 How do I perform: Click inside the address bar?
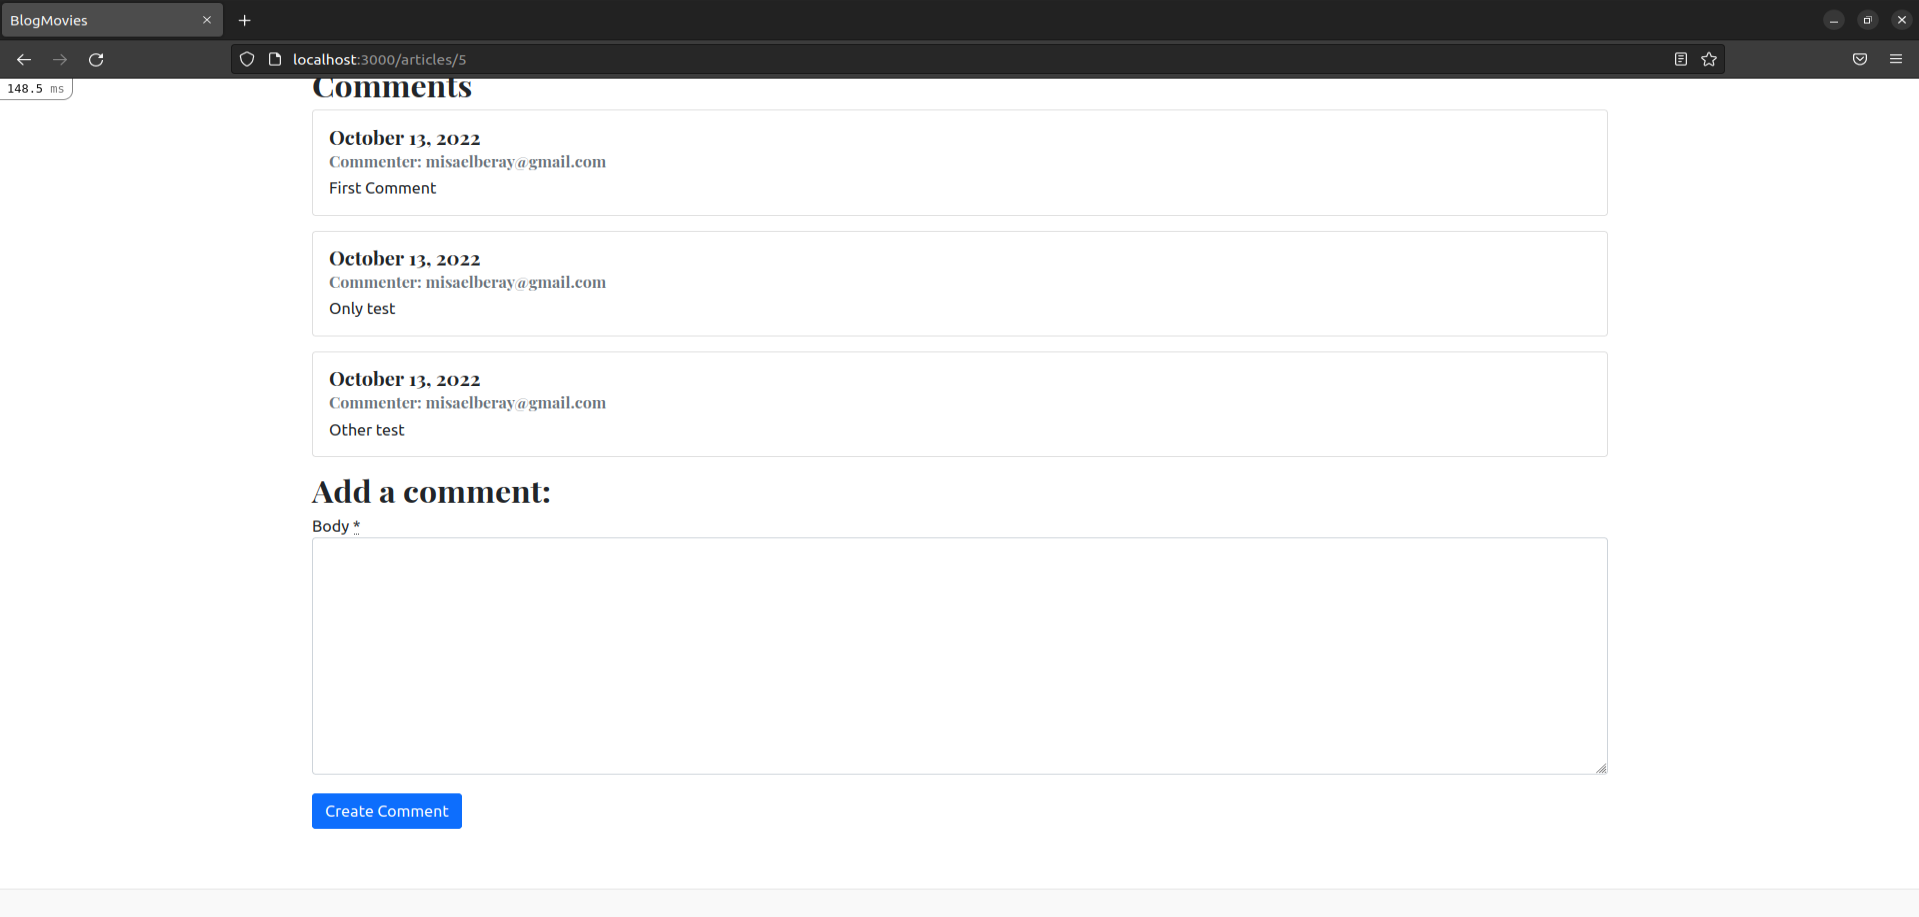700,59
